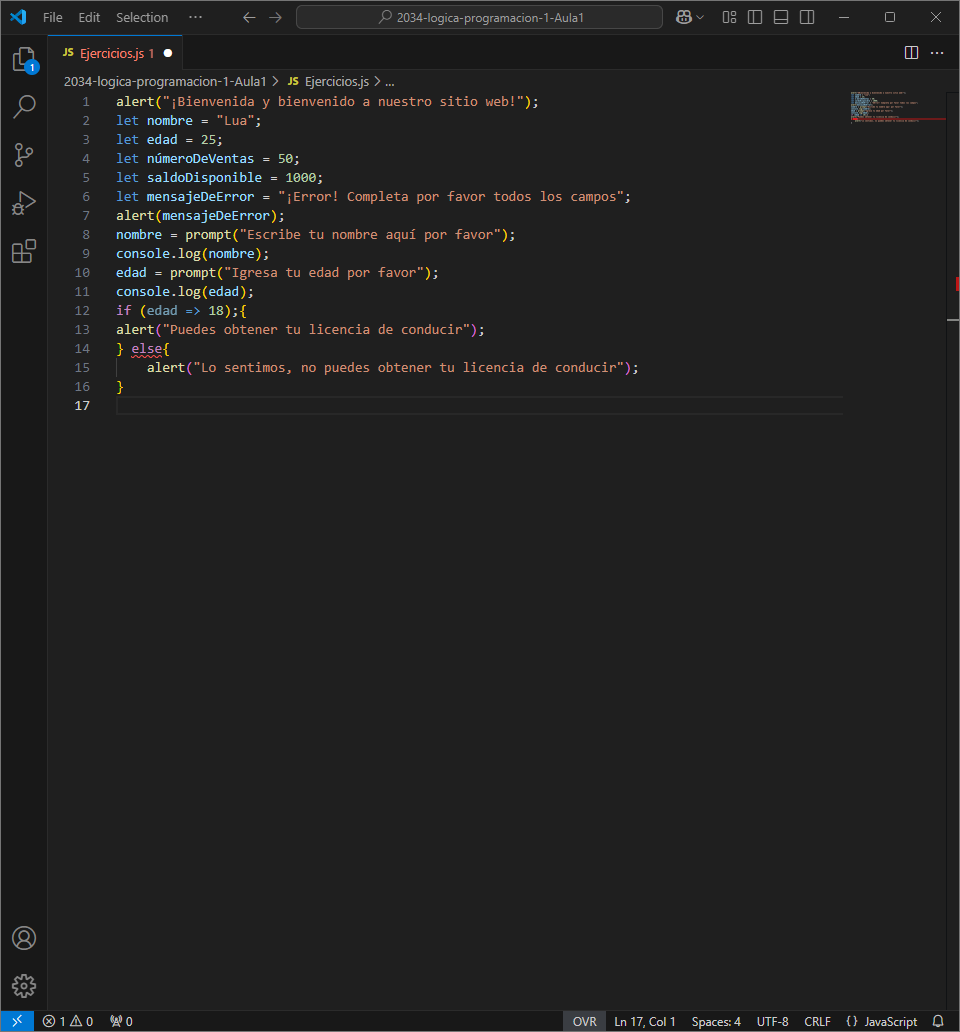
Task: Click the value 1000 on line 5
Action: [301, 178]
